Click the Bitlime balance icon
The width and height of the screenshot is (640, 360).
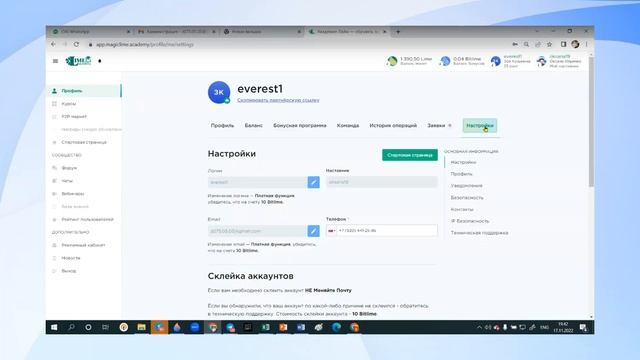pos(445,61)
